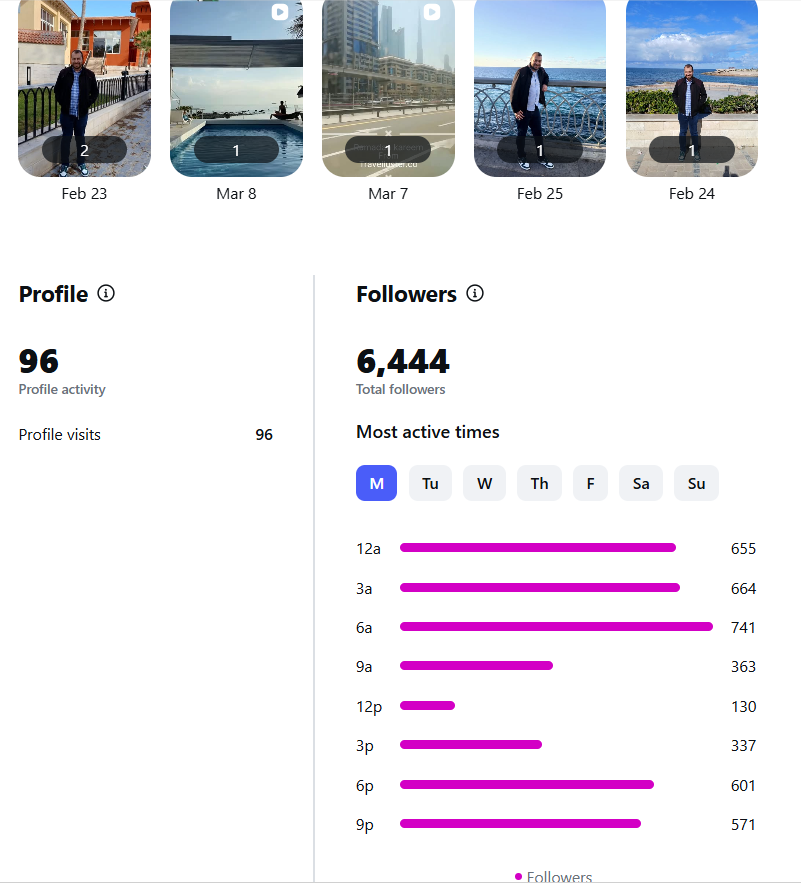The width and height of the screenshot is (801, 883).
Task: Click the reel icon on Mar 7 post
Action: 432,12
